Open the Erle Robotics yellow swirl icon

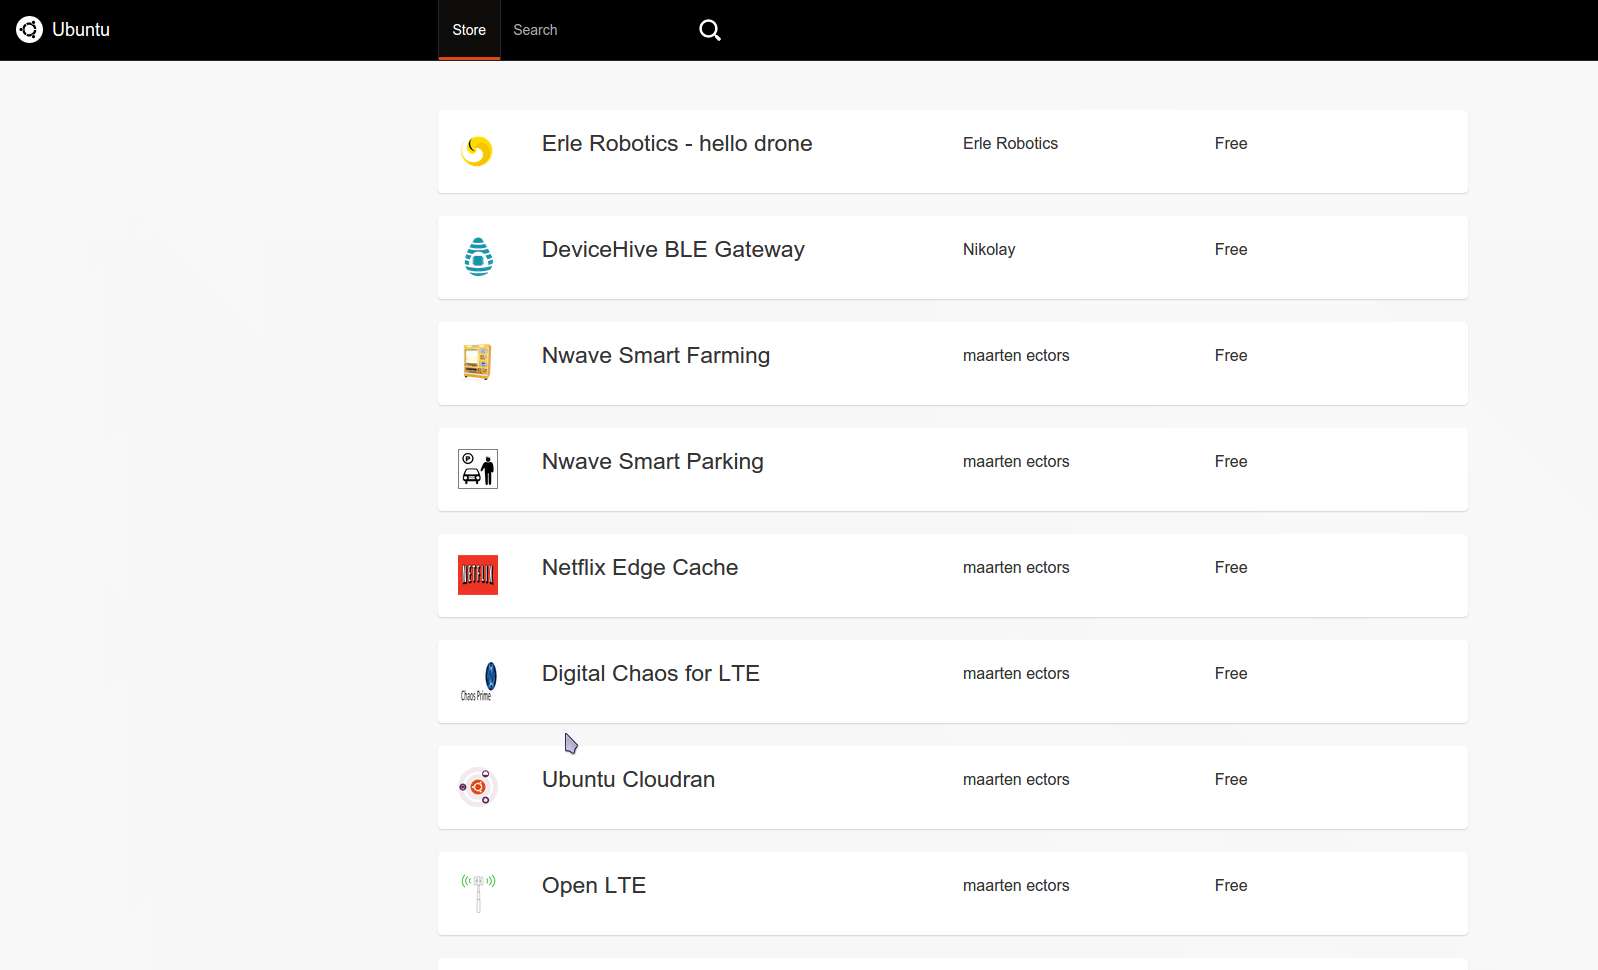477,151
